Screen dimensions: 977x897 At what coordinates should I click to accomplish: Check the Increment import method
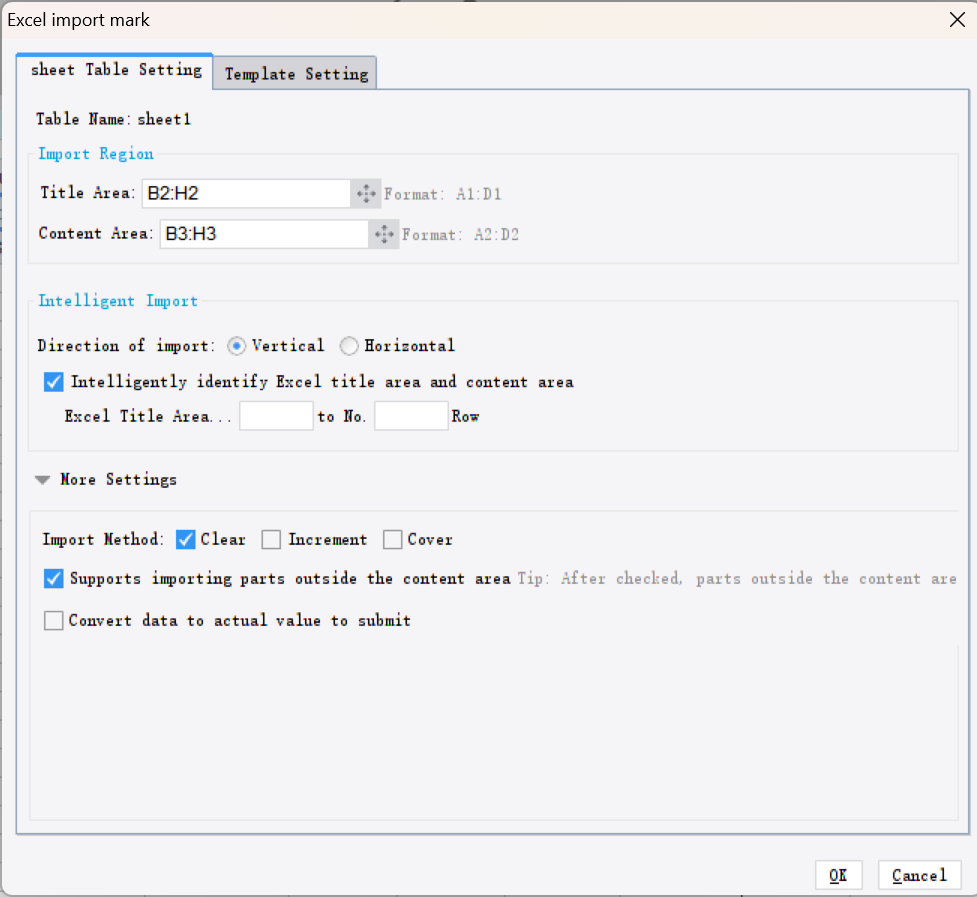(x=271, y=539)
